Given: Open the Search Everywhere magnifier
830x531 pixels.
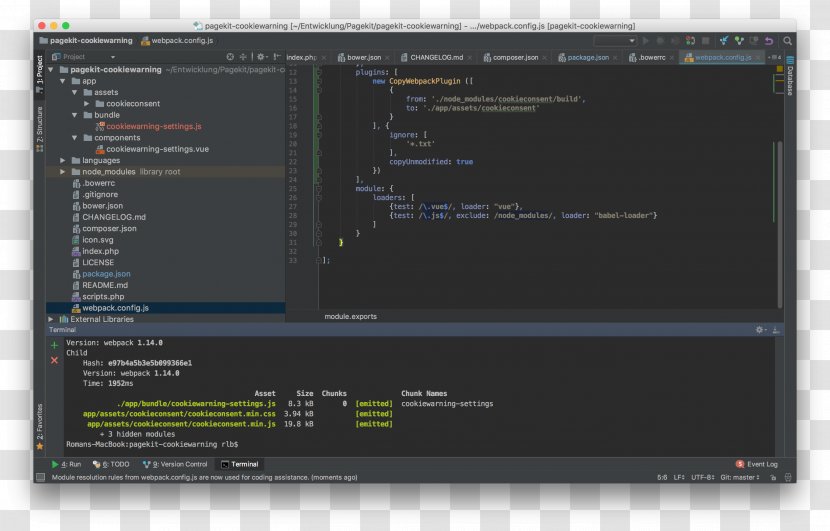Looking at the screenshot, I should pyautogui.click(x=787, y=41).
